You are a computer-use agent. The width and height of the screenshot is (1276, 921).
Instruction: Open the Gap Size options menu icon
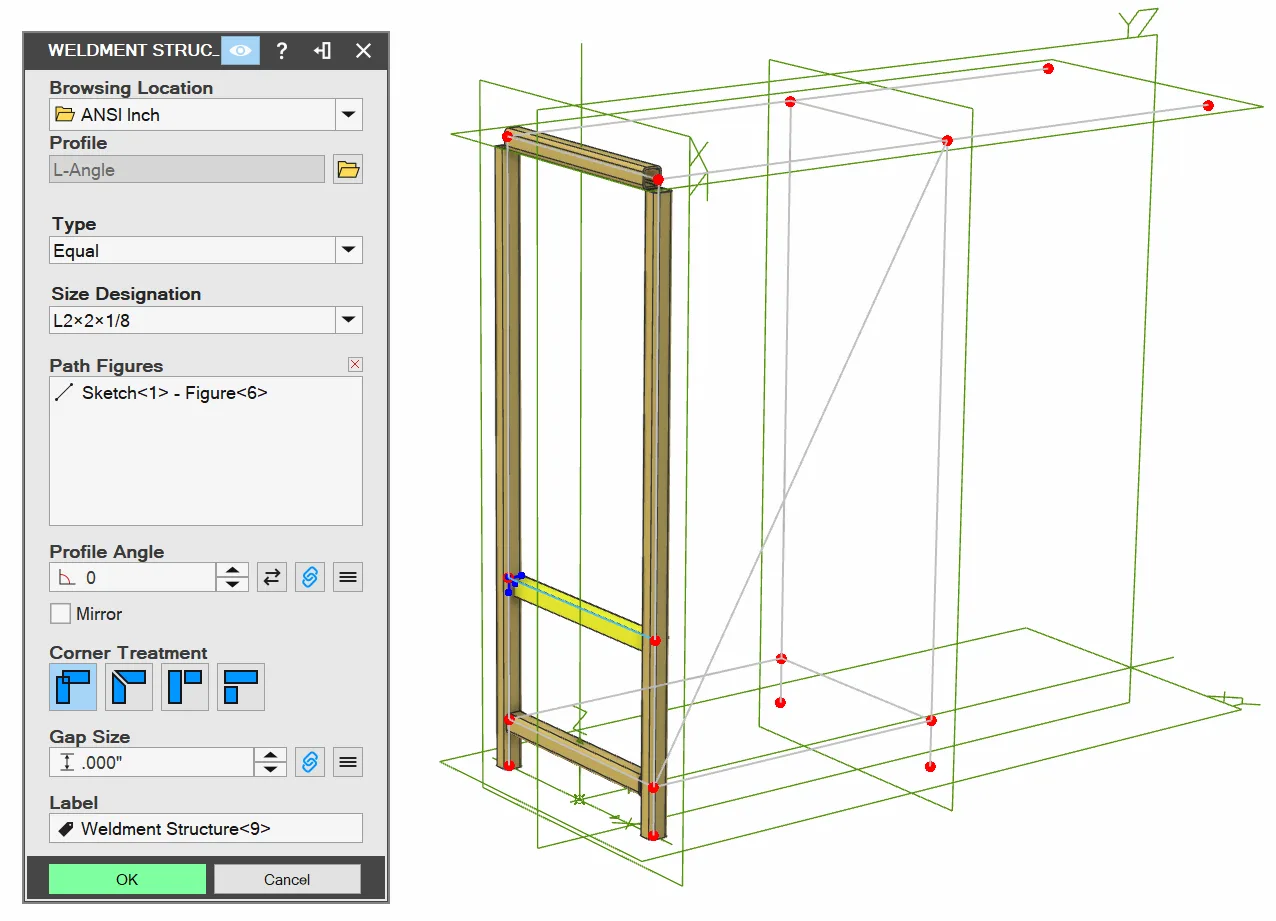tap(348, 762)
